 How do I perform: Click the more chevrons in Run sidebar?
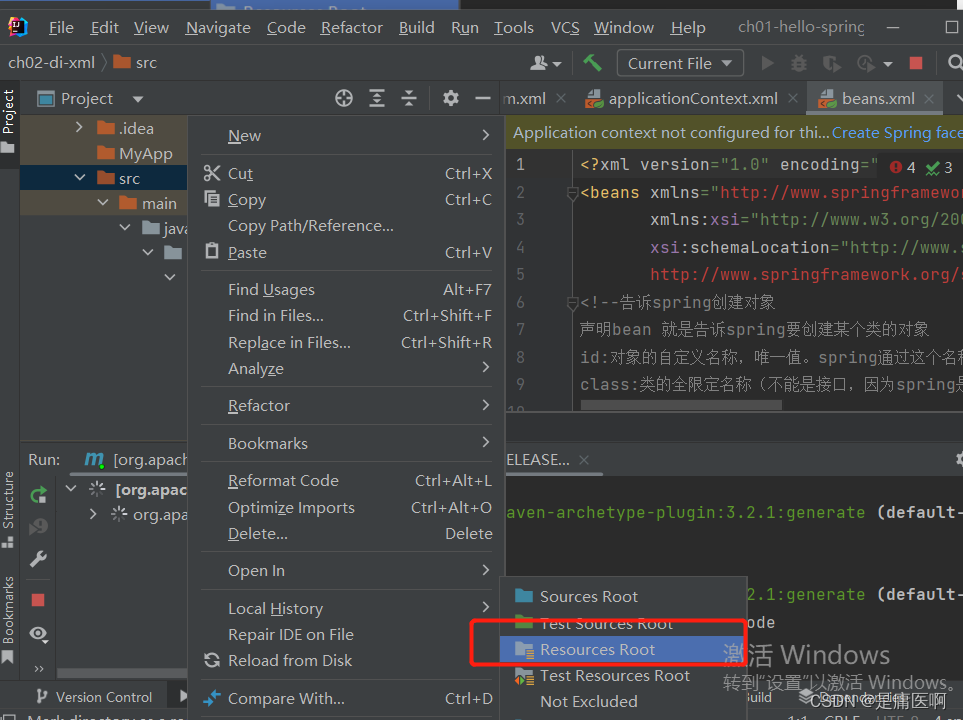[39, 668]
